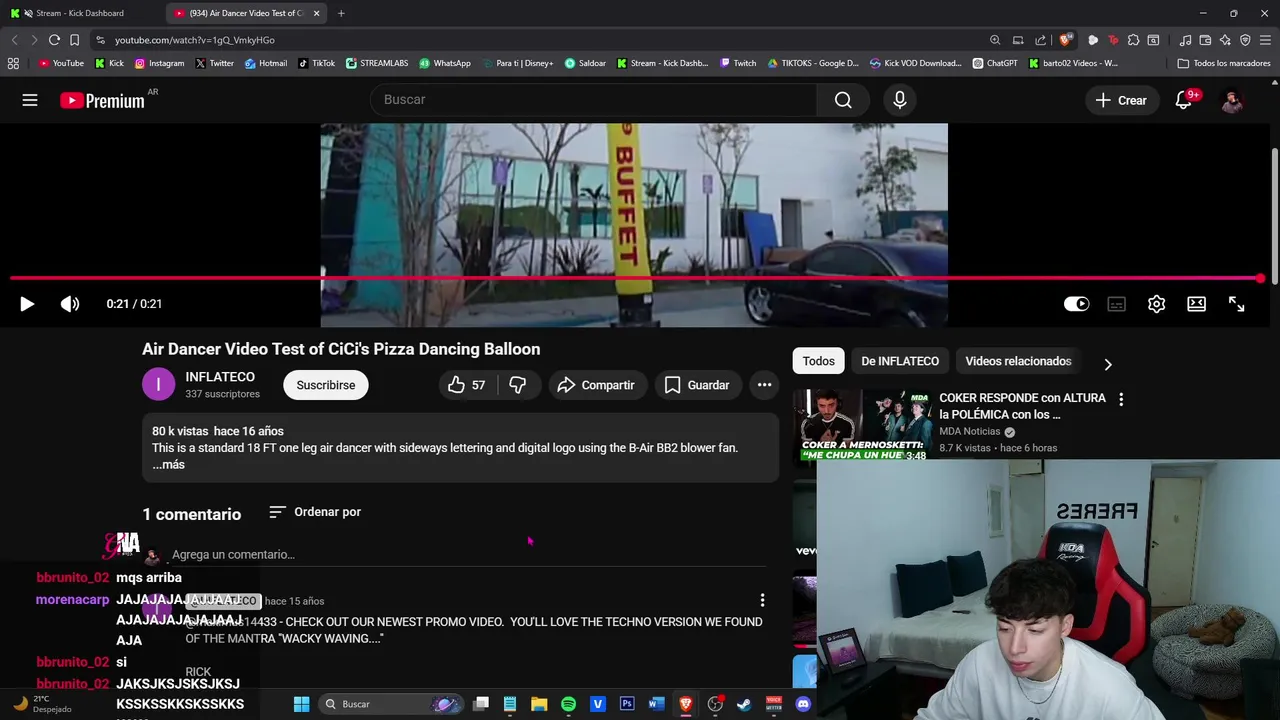Viewport: 1280px width, 720px height.
Task: Open the video player settings gear
Action: pos(1156,304)
